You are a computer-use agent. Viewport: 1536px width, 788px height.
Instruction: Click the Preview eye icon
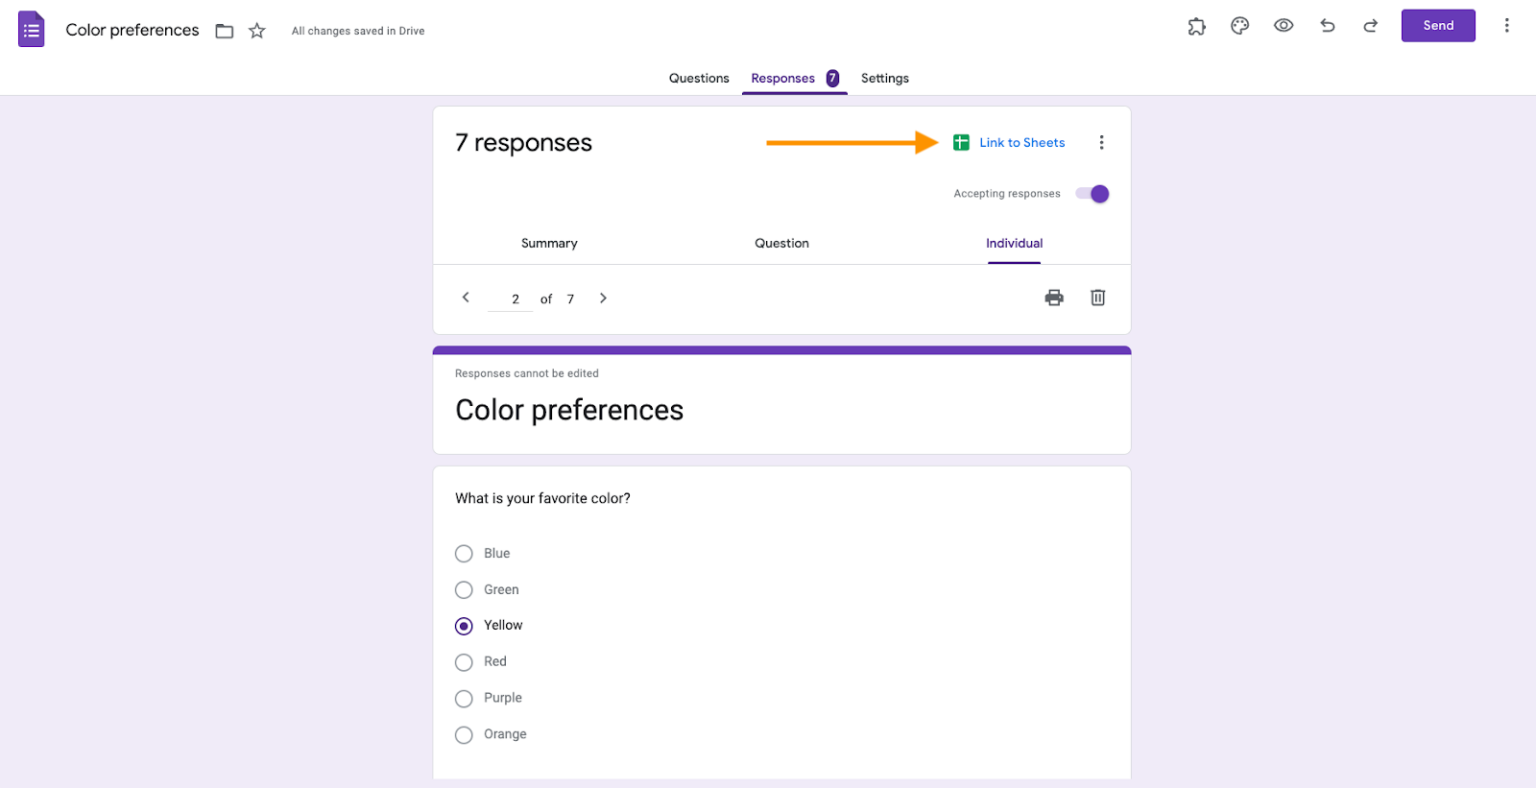pos(1283,26)
